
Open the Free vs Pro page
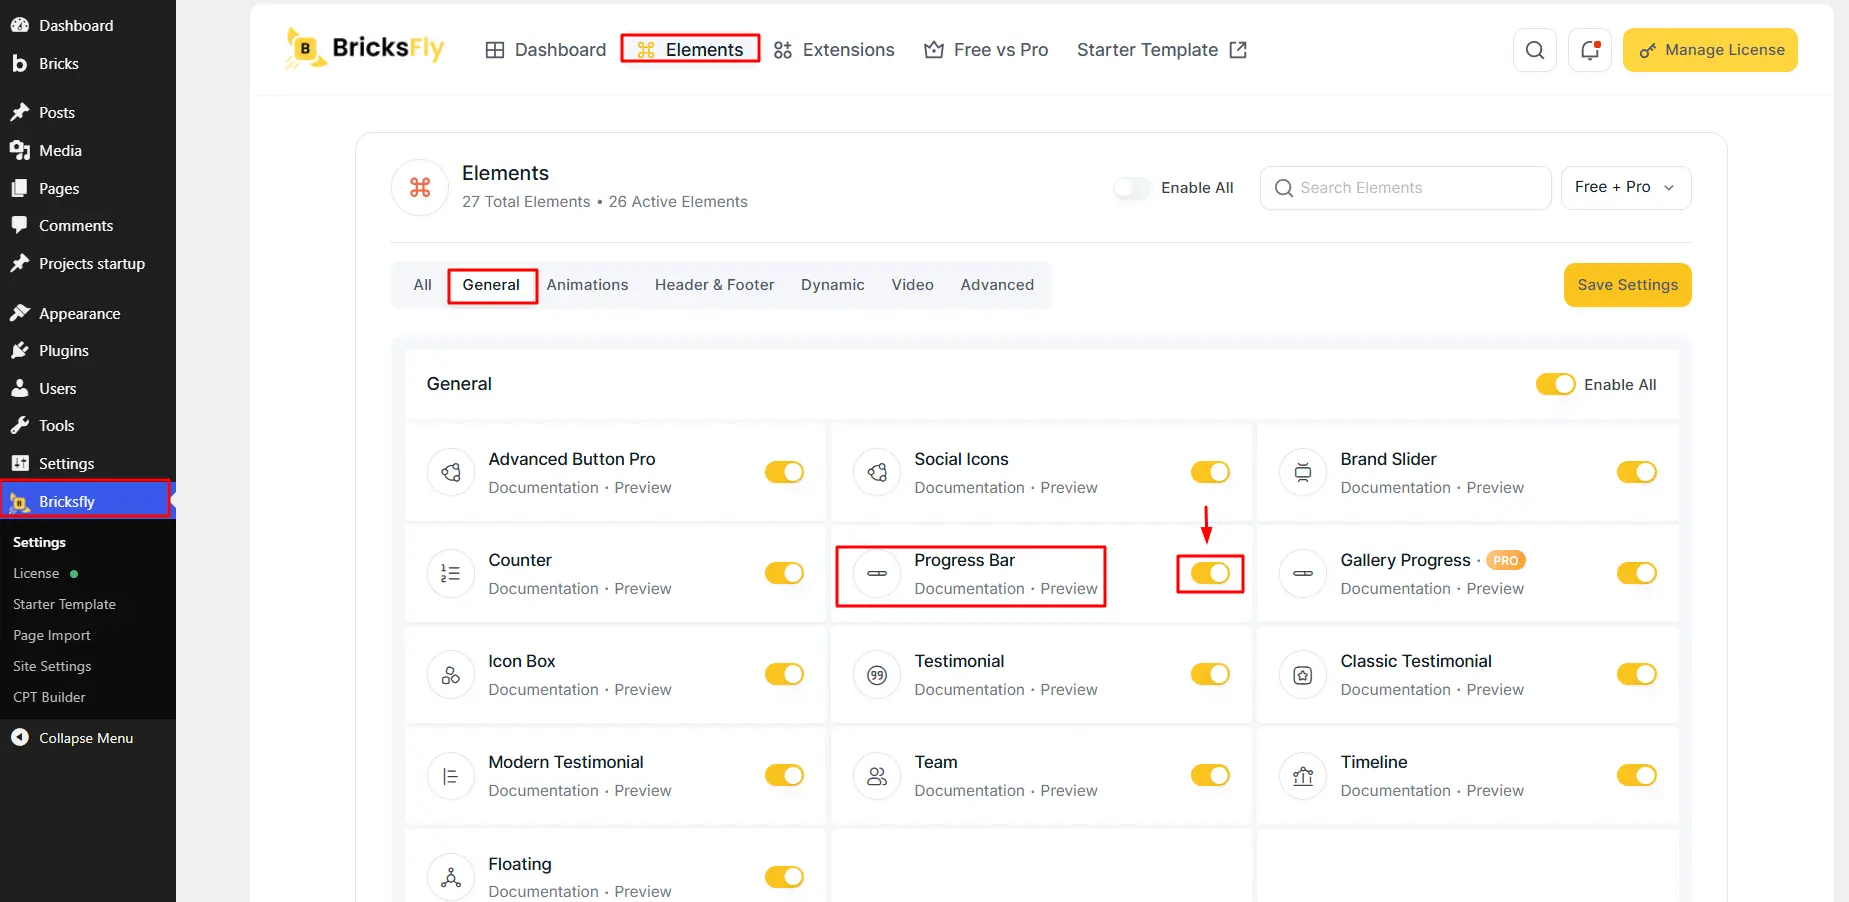coord(986,50)
